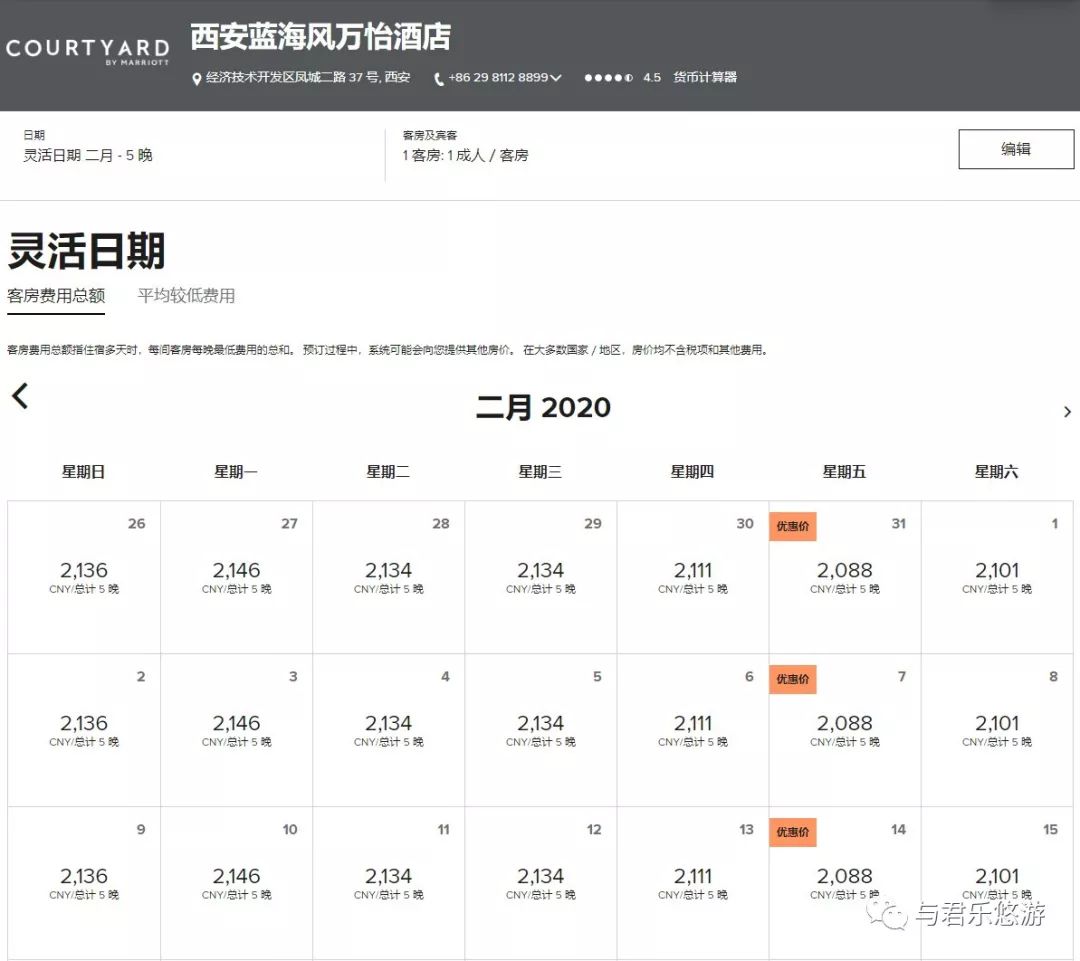Open the 4.5 rating dots review
This screenshot has width=1080, height=961.
click(x=608, y=78)
